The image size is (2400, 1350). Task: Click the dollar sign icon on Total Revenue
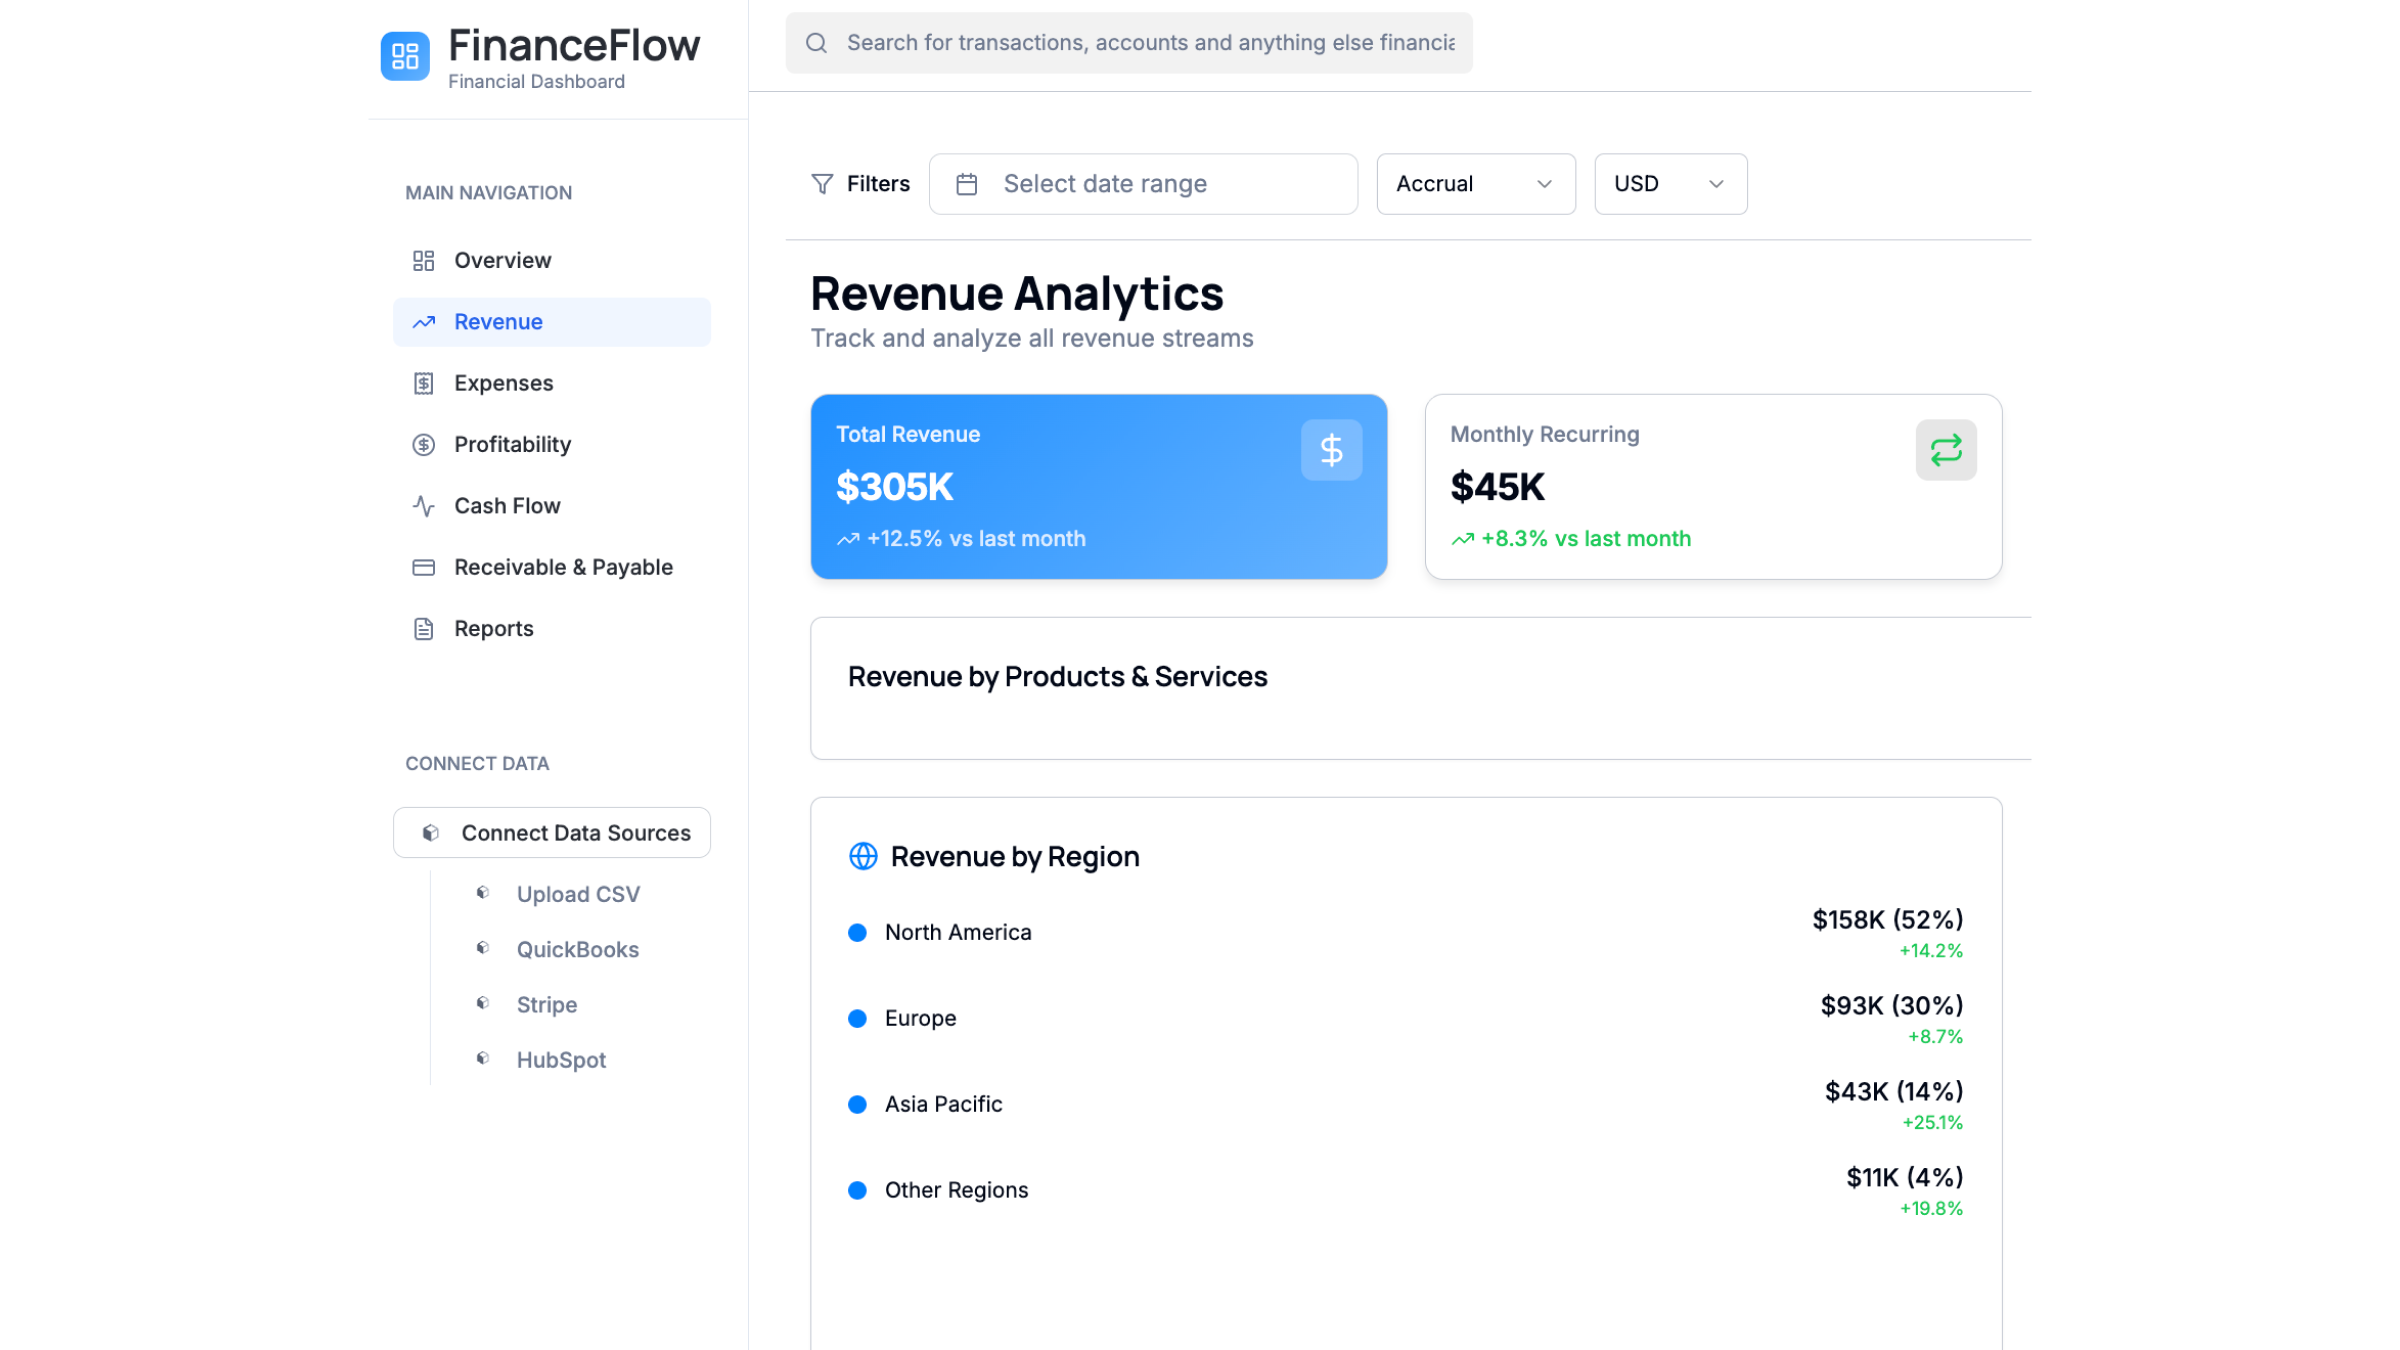pos(1331,450)
